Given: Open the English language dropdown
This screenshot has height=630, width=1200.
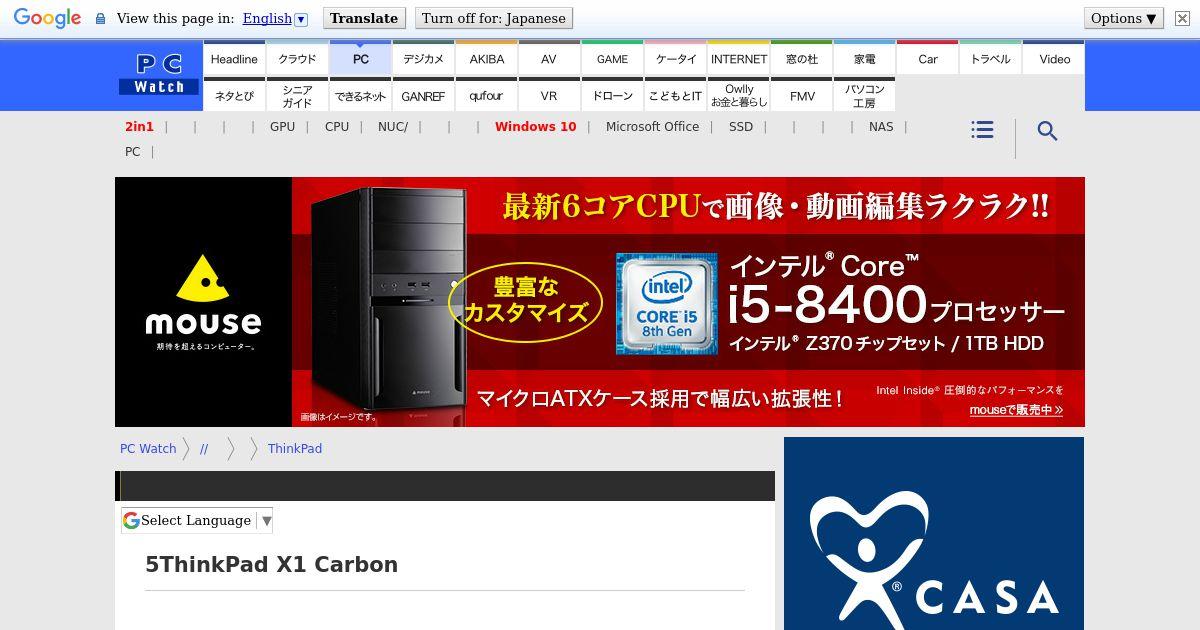Looking at the screenshot, I should (x=274, y=18).
